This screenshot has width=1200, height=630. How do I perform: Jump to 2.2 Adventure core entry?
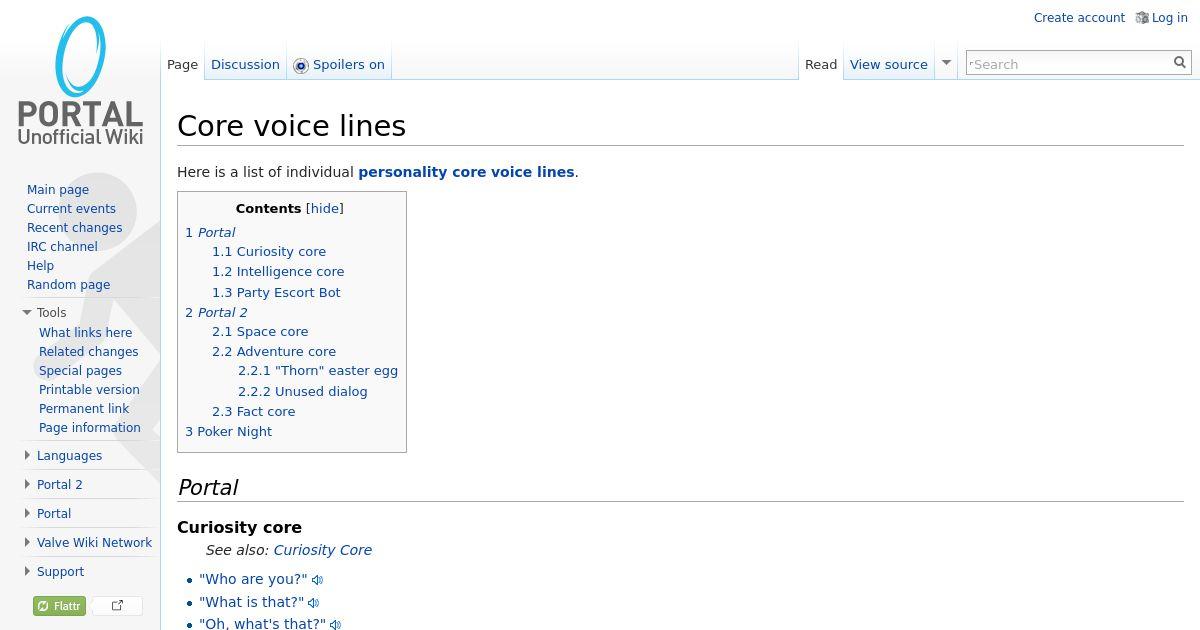coord(274,352)
